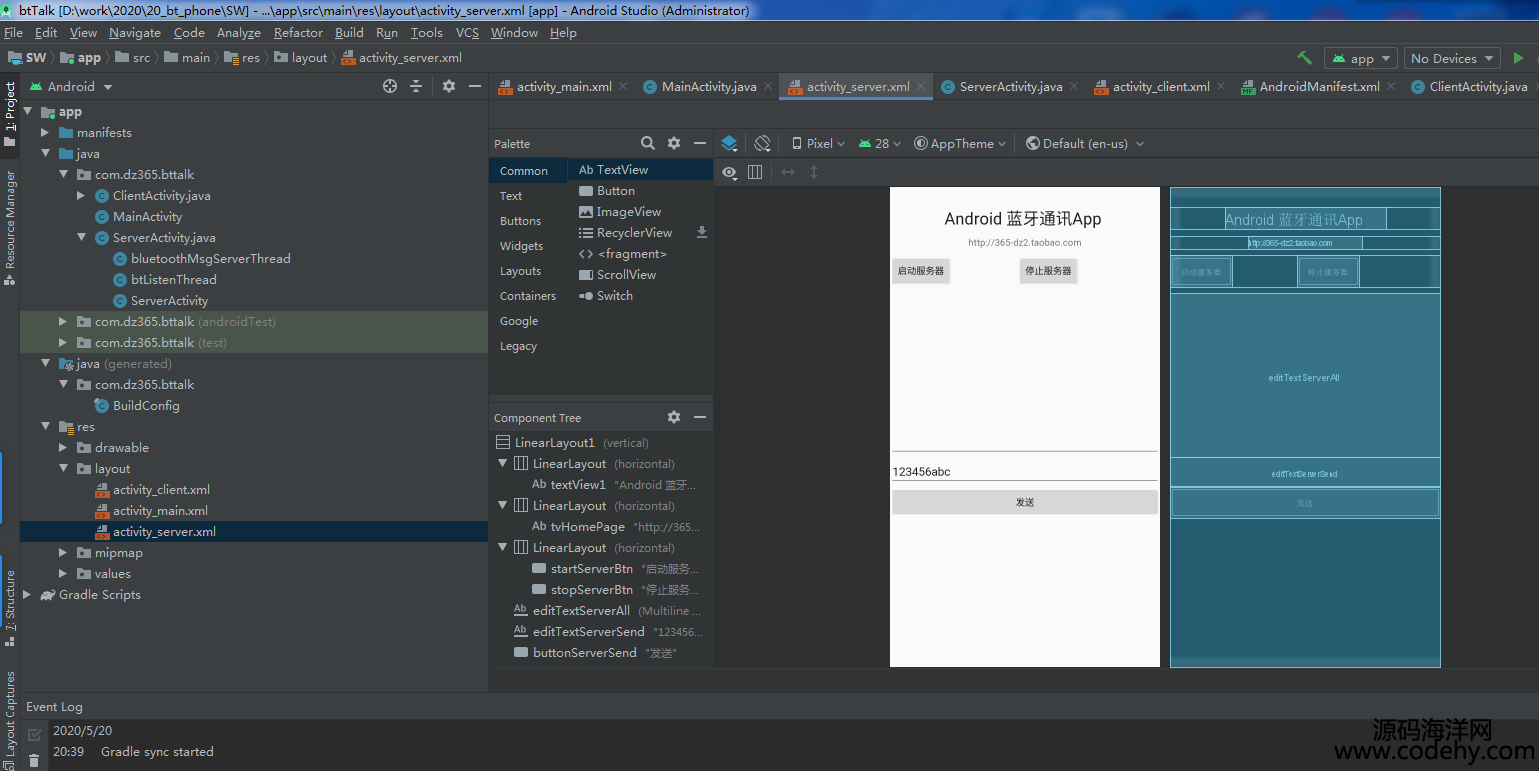The width and height of the screenshot is (1539, 771).
Task: Open the app run configuration dropdown
Action: click(1361, 58)
